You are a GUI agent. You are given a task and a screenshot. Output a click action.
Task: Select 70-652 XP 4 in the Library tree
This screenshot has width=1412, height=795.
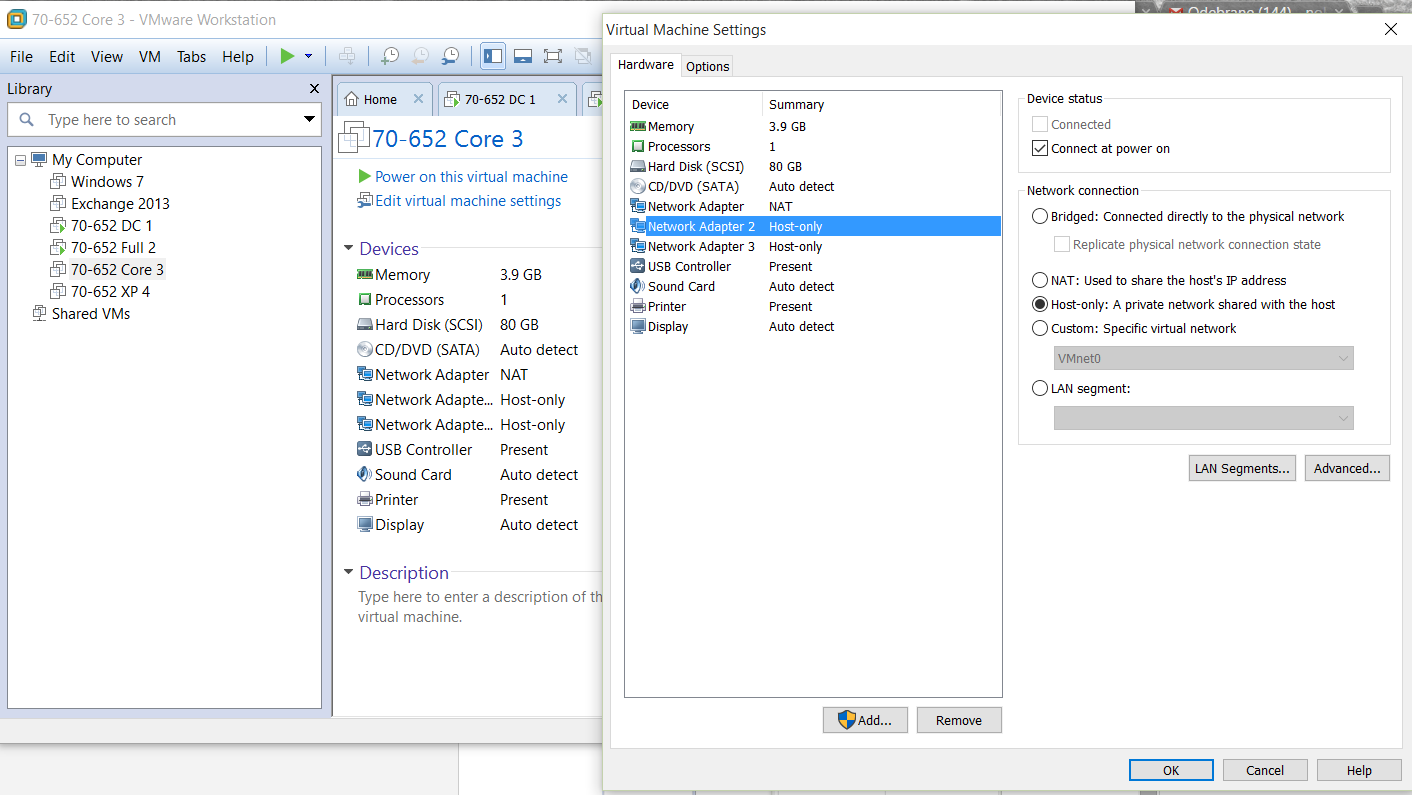(x=110, y=292)
